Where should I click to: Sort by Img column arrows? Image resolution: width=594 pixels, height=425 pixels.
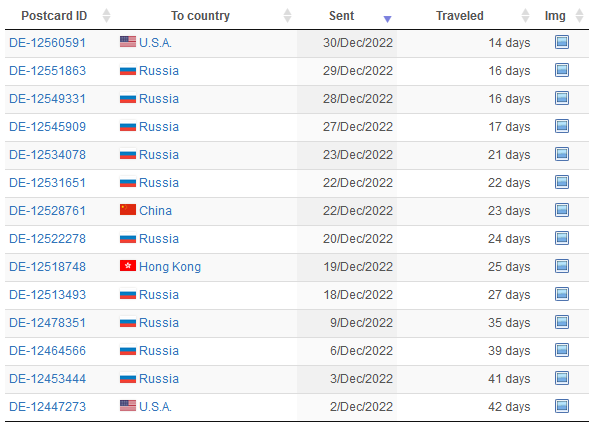click(579, 16)
